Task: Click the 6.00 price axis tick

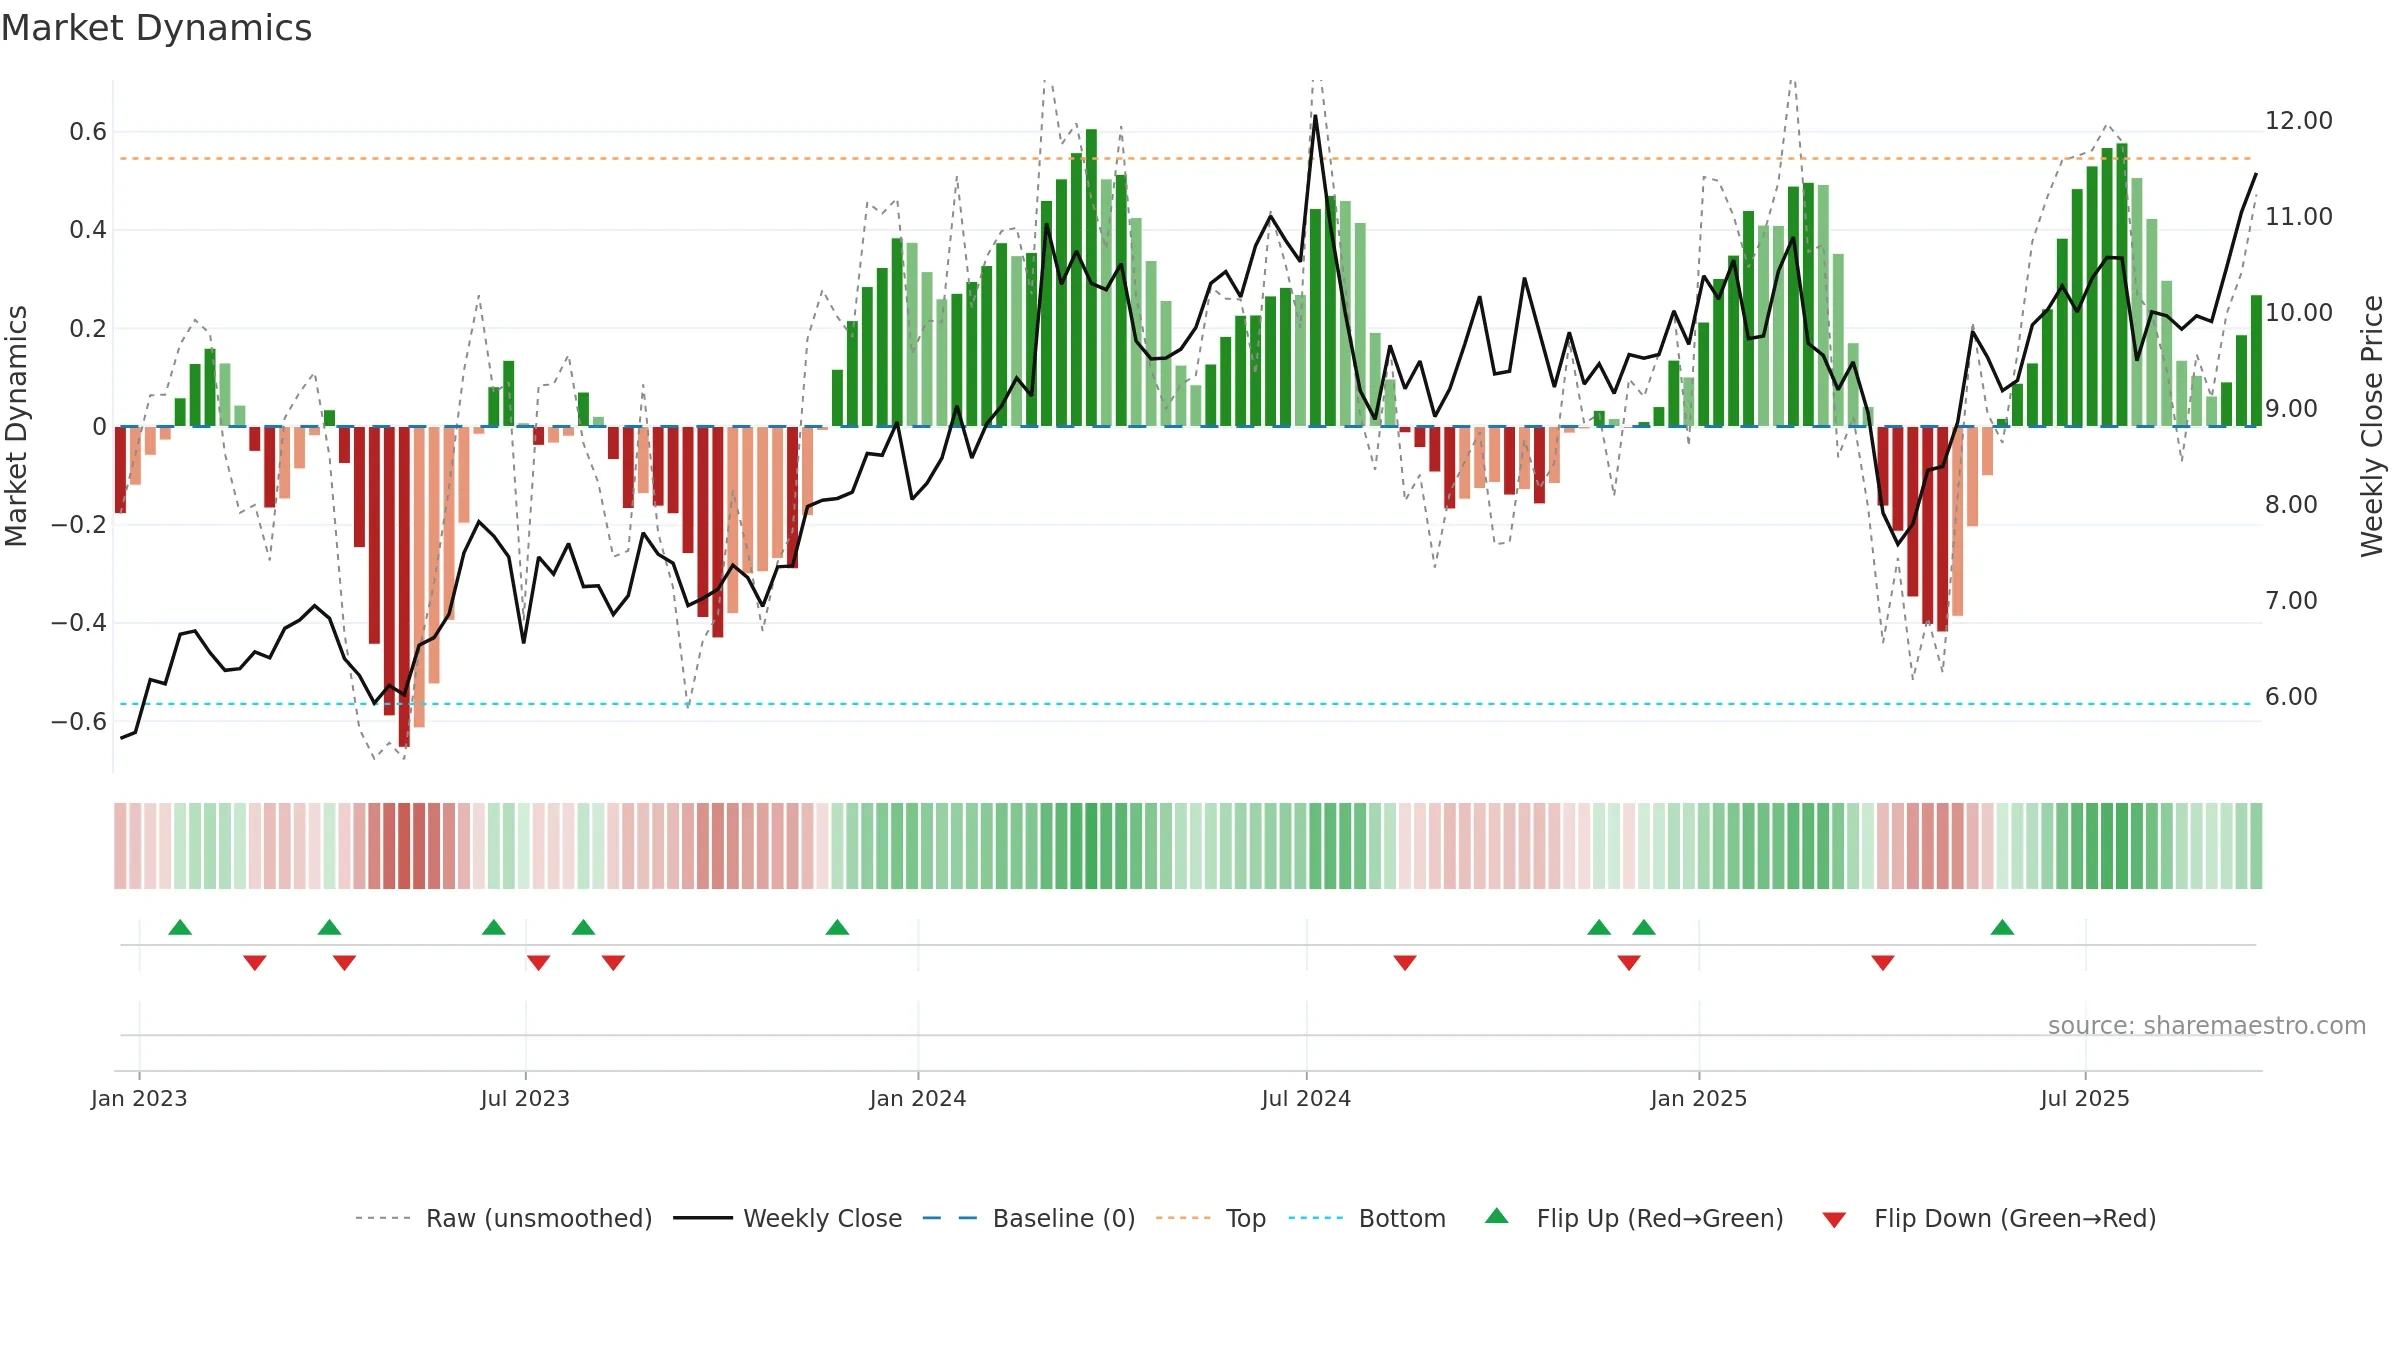Action: coord(2291,696)
